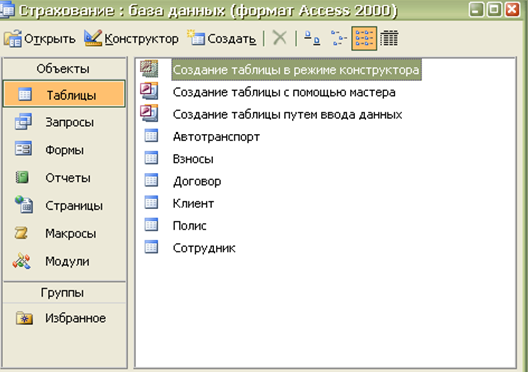The image size is (529, 373).
Task: Click the Отчеты sidebar icon
Action: click(22, 177)
